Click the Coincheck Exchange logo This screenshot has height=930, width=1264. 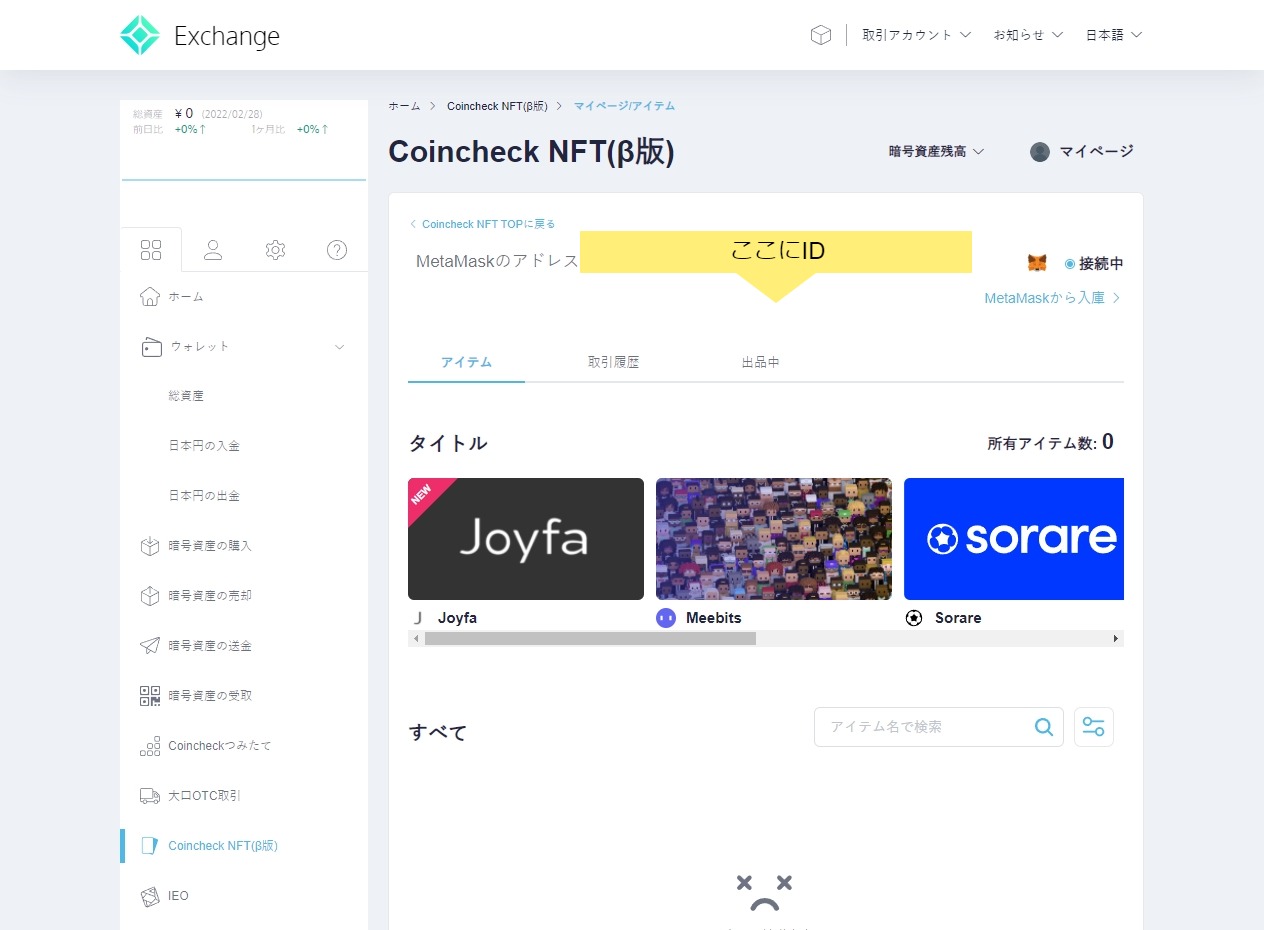pyautogui.click(x=200, y=35)
